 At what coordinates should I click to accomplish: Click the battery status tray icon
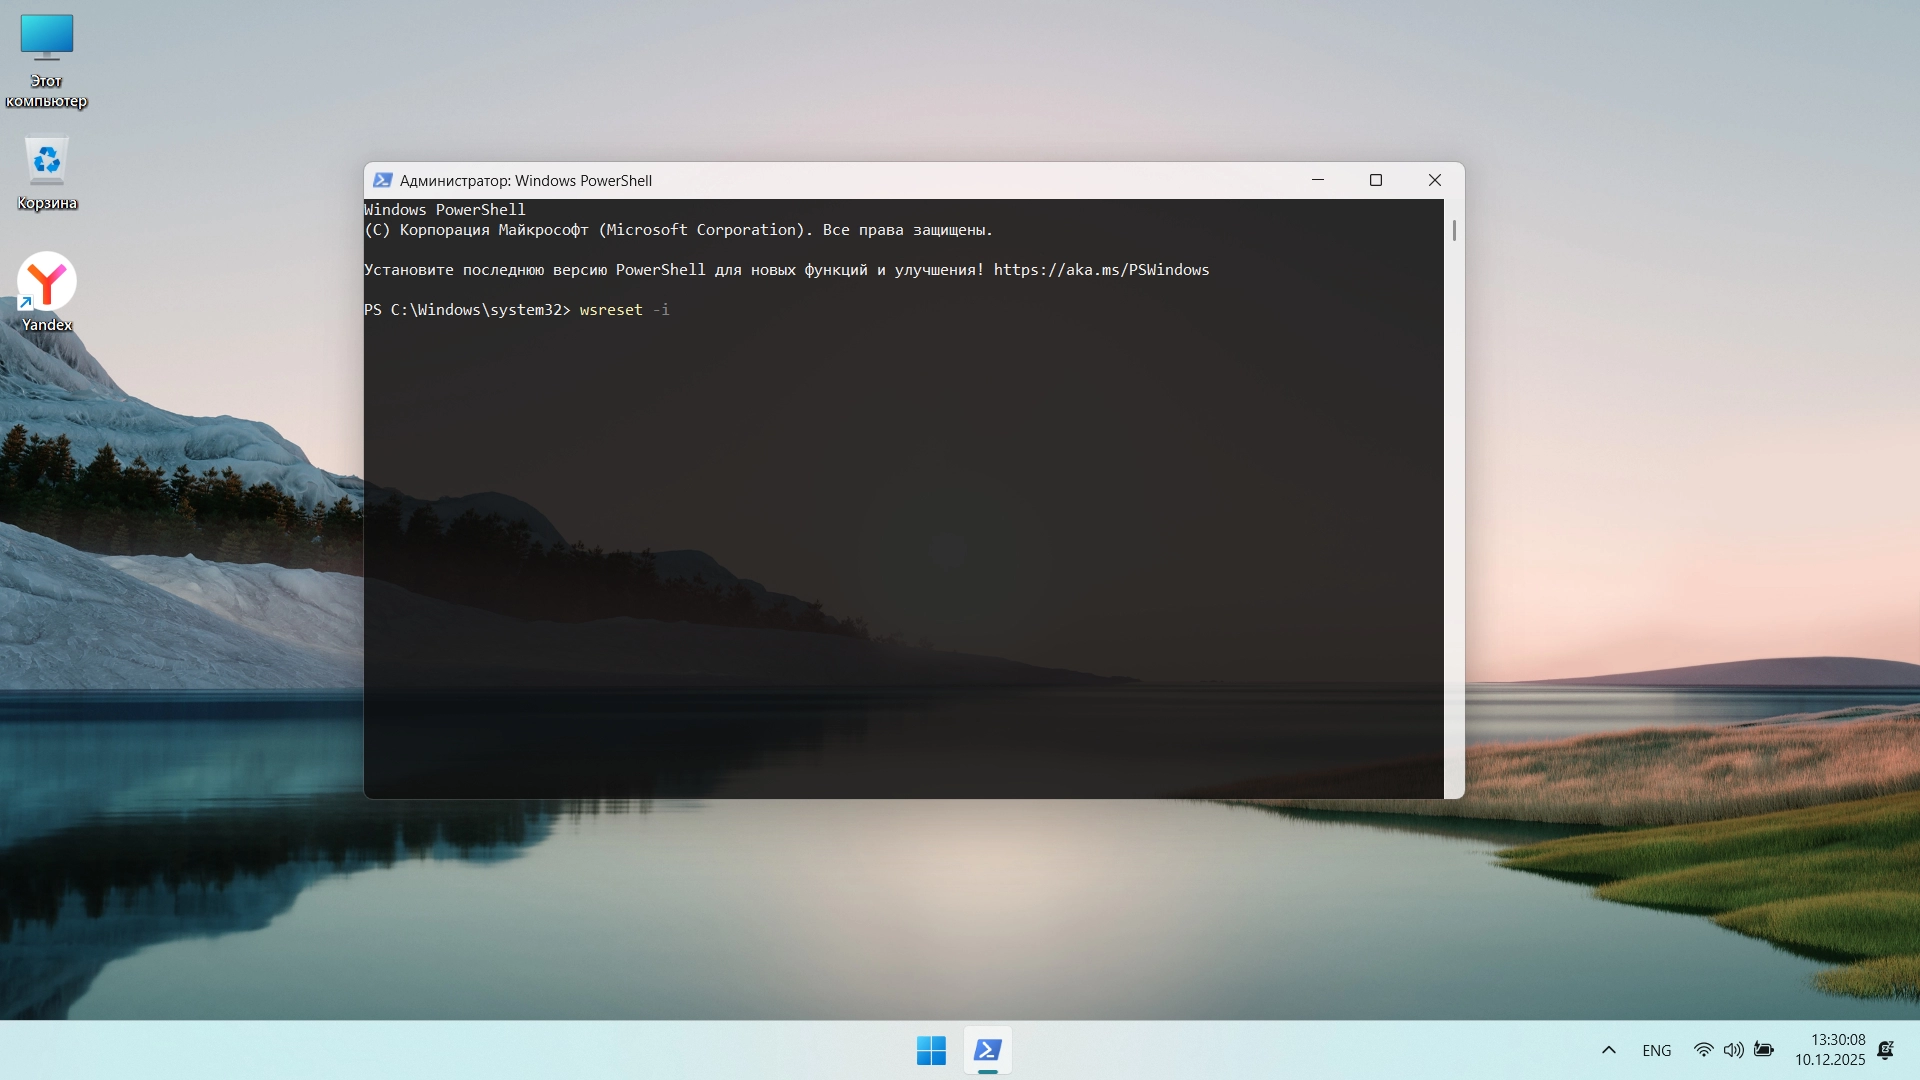click(1764, 1050)
